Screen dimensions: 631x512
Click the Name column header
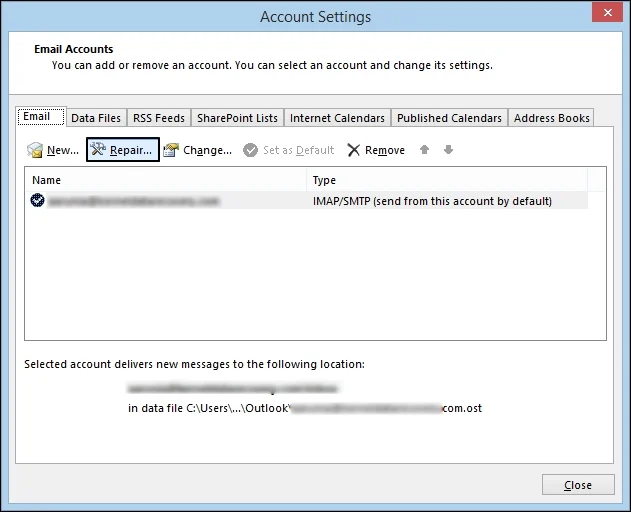pos(165,180)
